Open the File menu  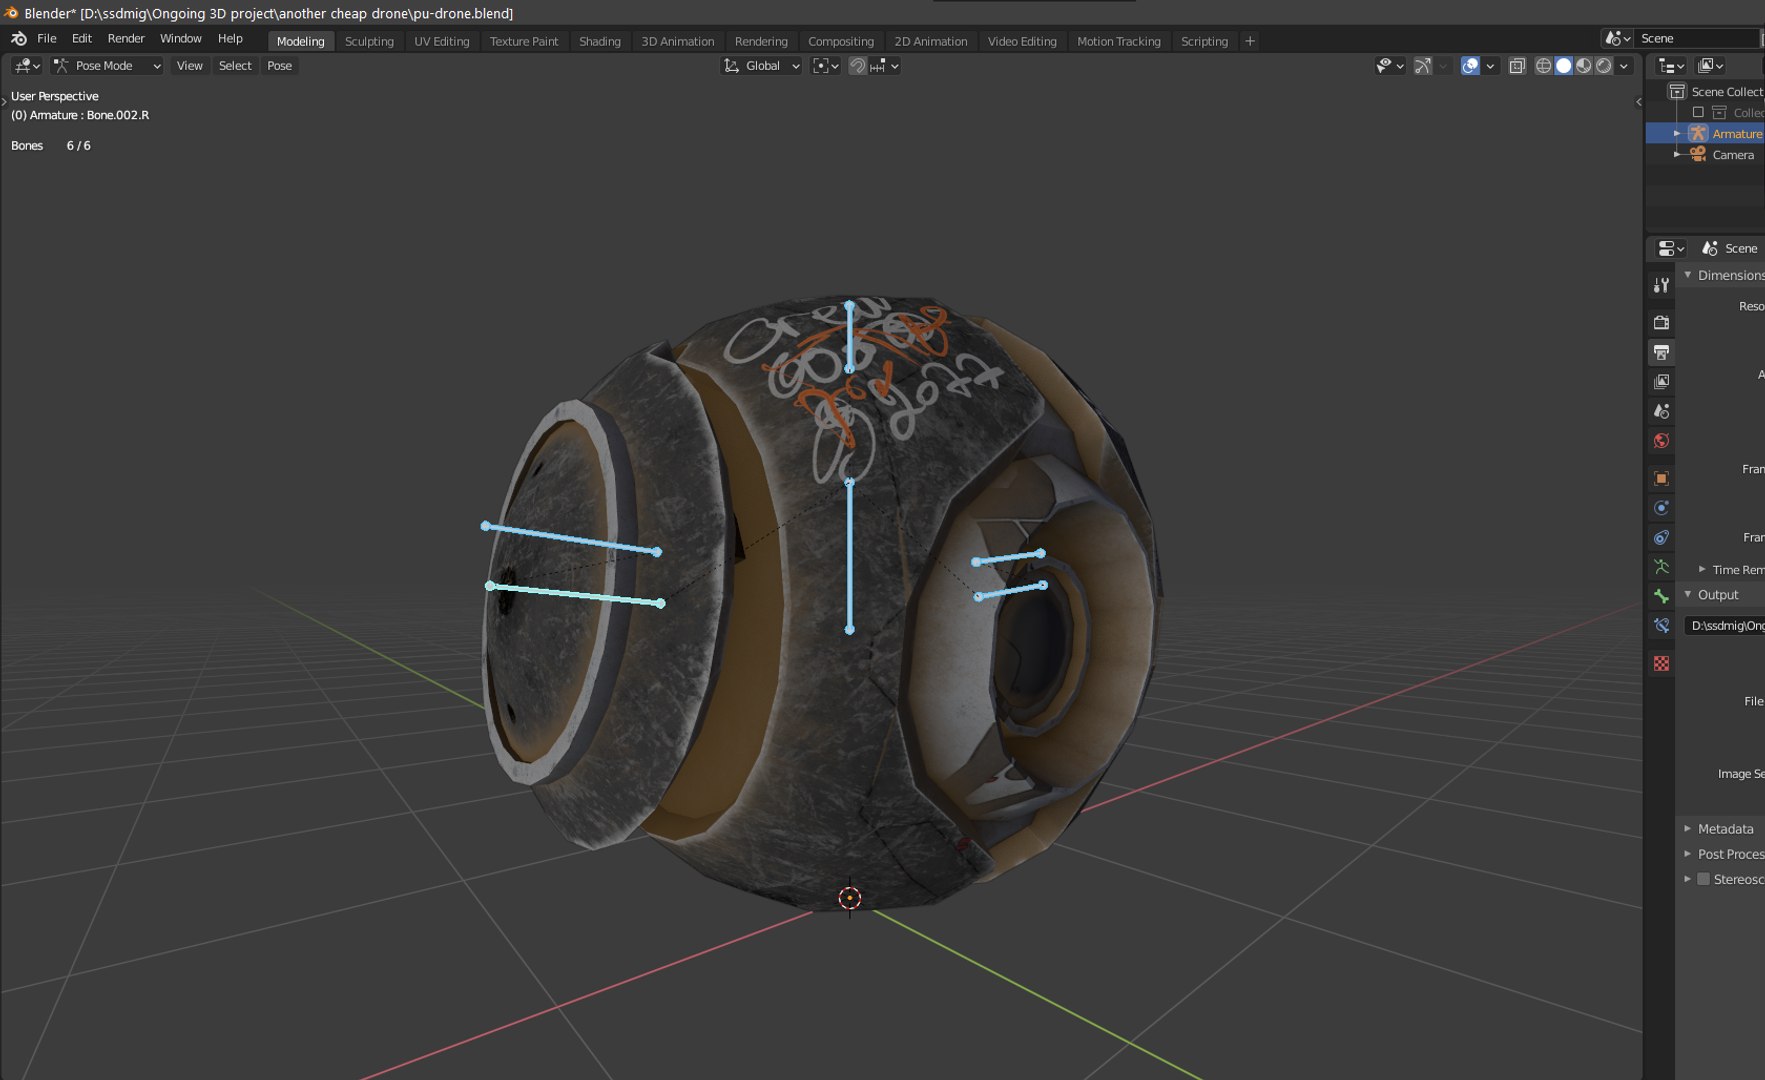47,38
